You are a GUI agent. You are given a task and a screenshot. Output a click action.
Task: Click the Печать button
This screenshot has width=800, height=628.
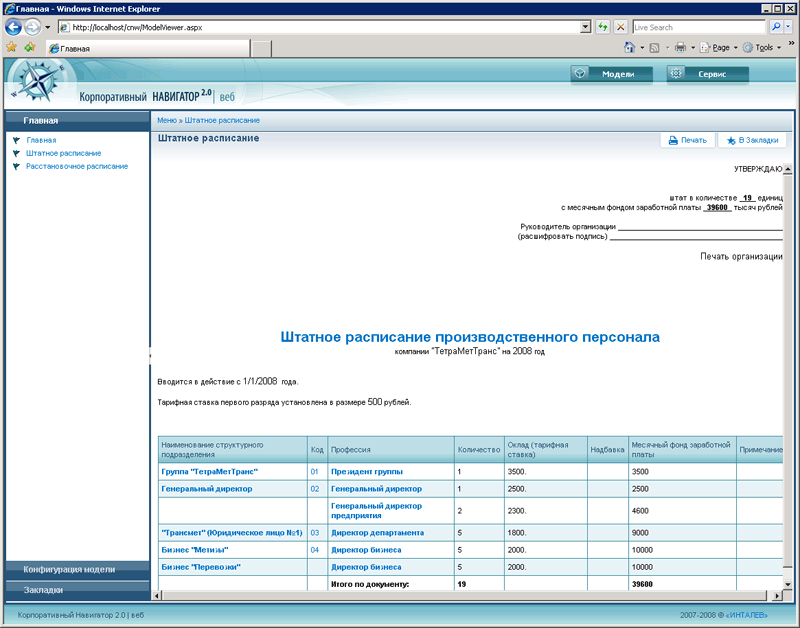688,140
